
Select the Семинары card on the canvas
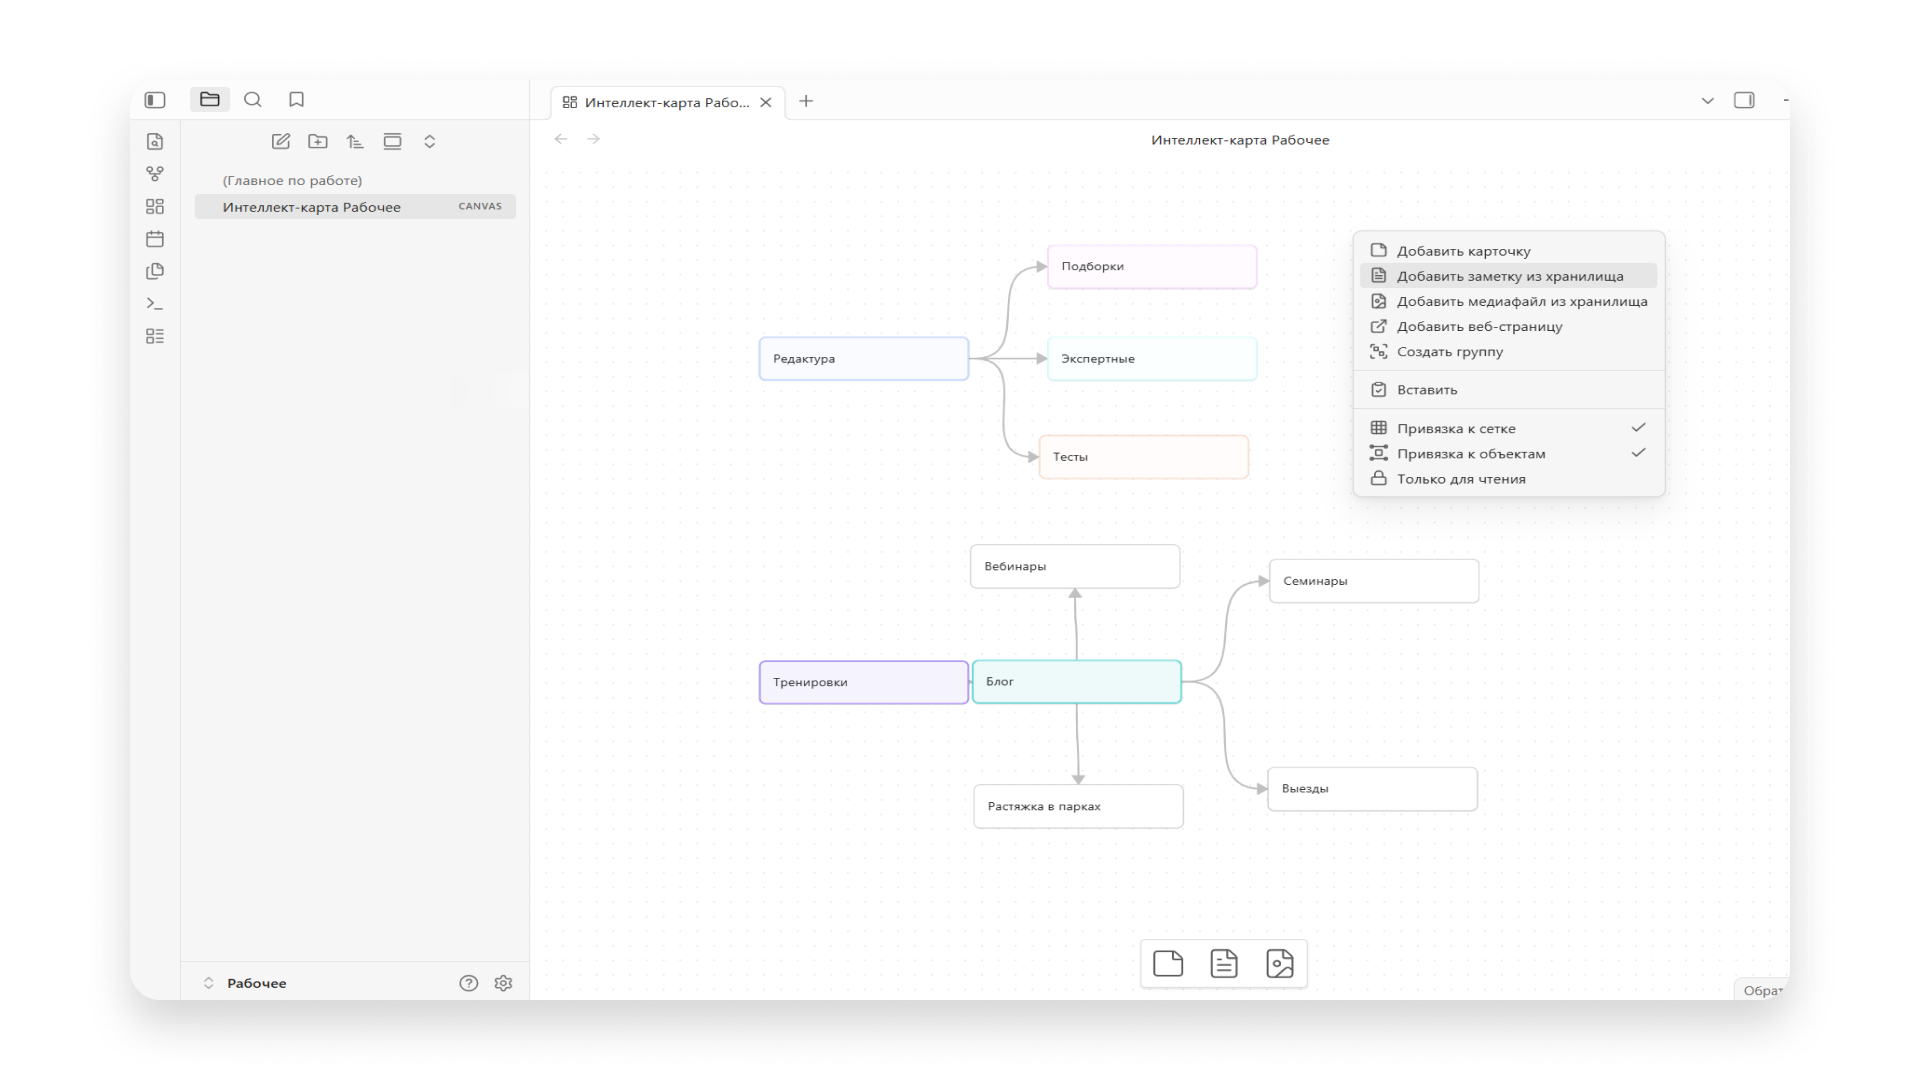[1374, 581]
